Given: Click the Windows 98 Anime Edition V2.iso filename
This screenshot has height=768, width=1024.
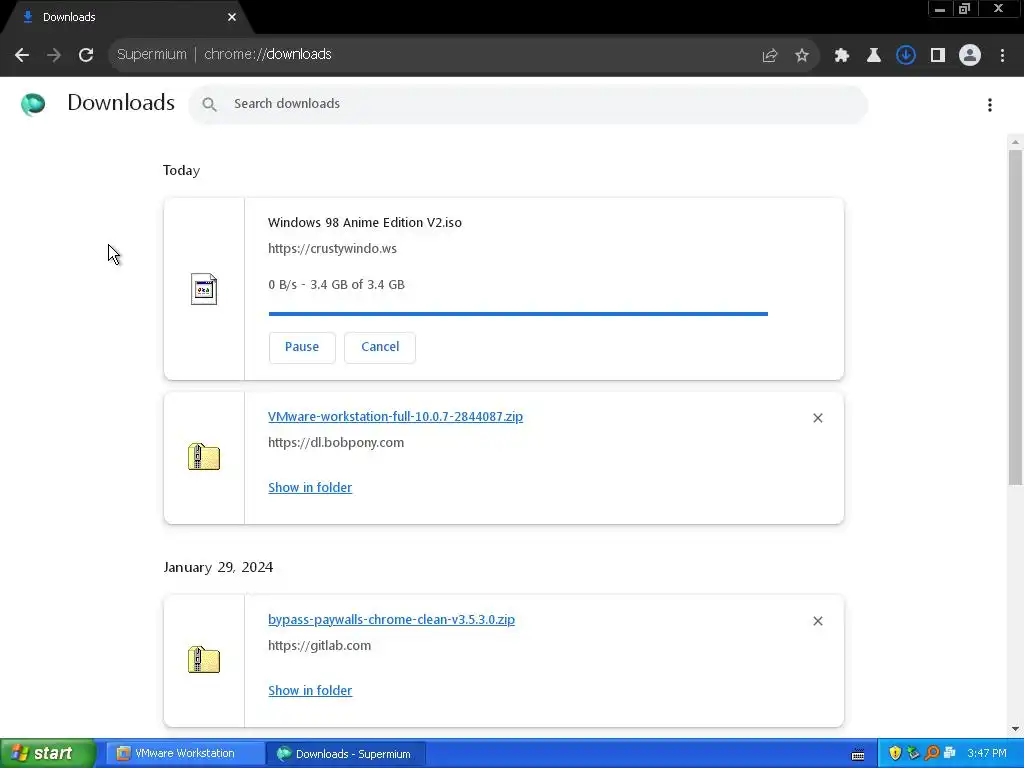Looking at the screenshot, I should [x=364, y=223].
